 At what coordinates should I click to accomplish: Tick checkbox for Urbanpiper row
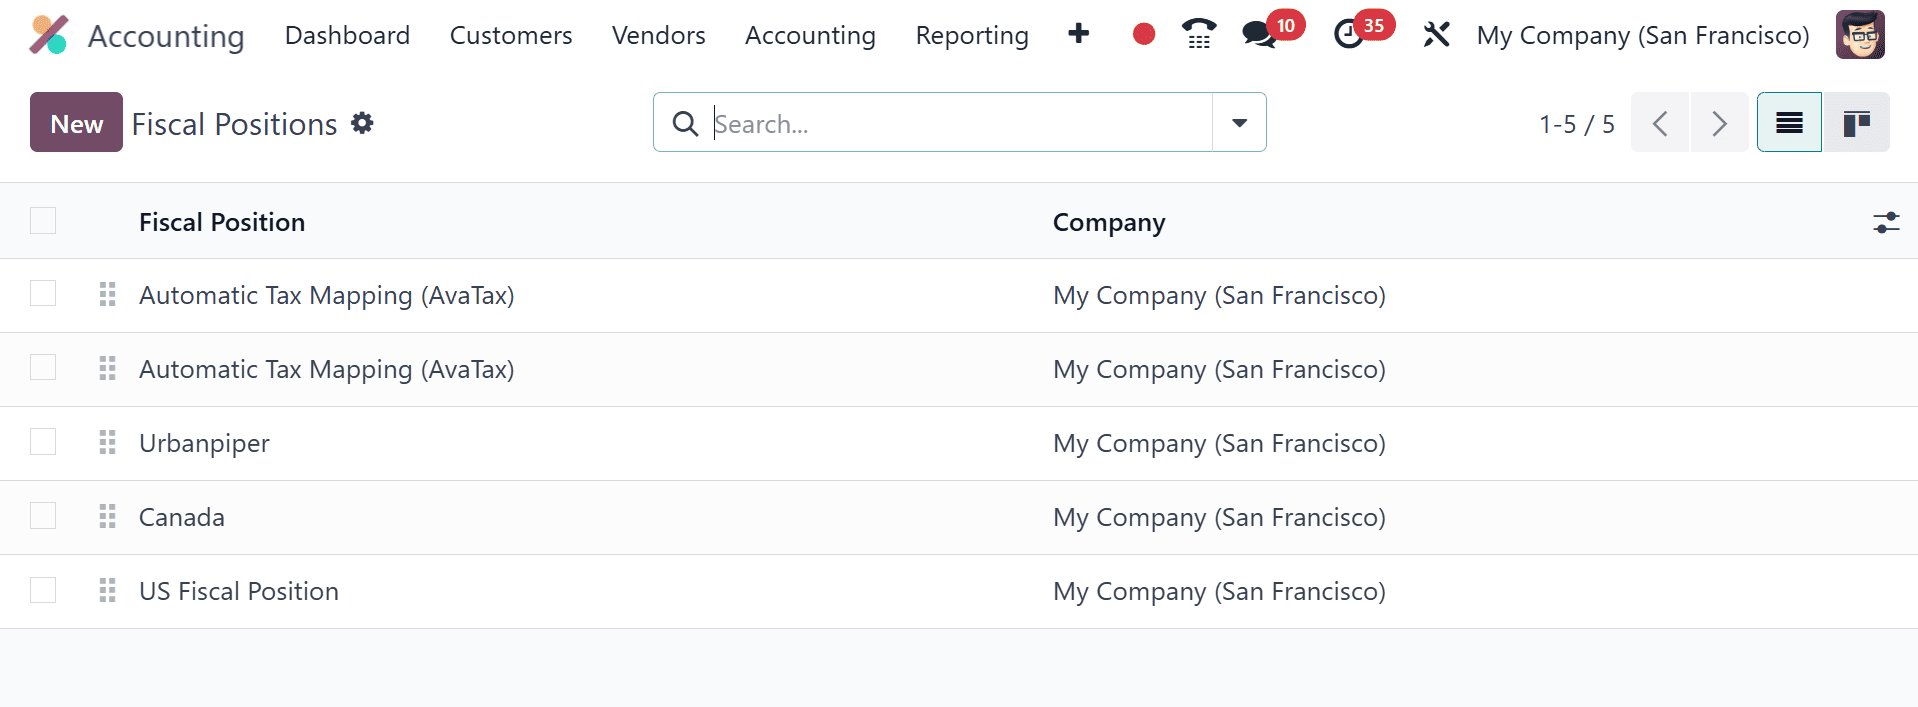(x=43, y=441)
